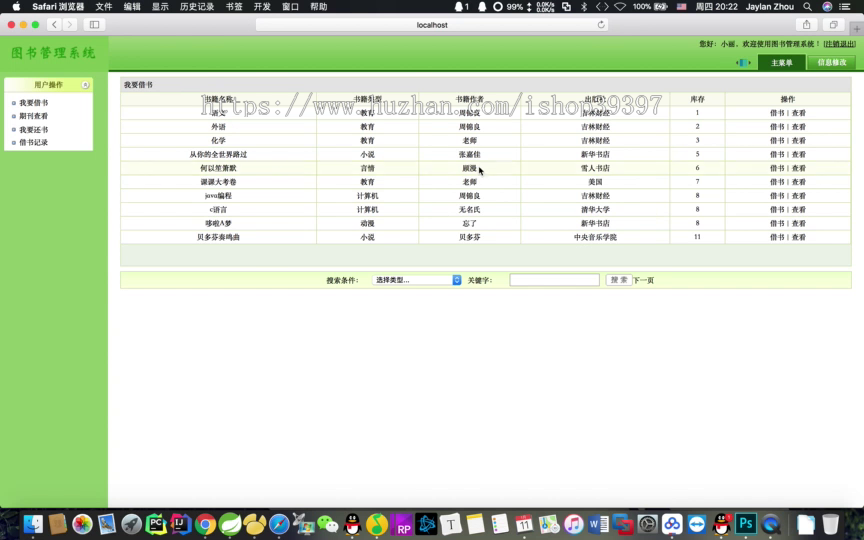Open 借书记录 in the sidebar

(34, 142)
